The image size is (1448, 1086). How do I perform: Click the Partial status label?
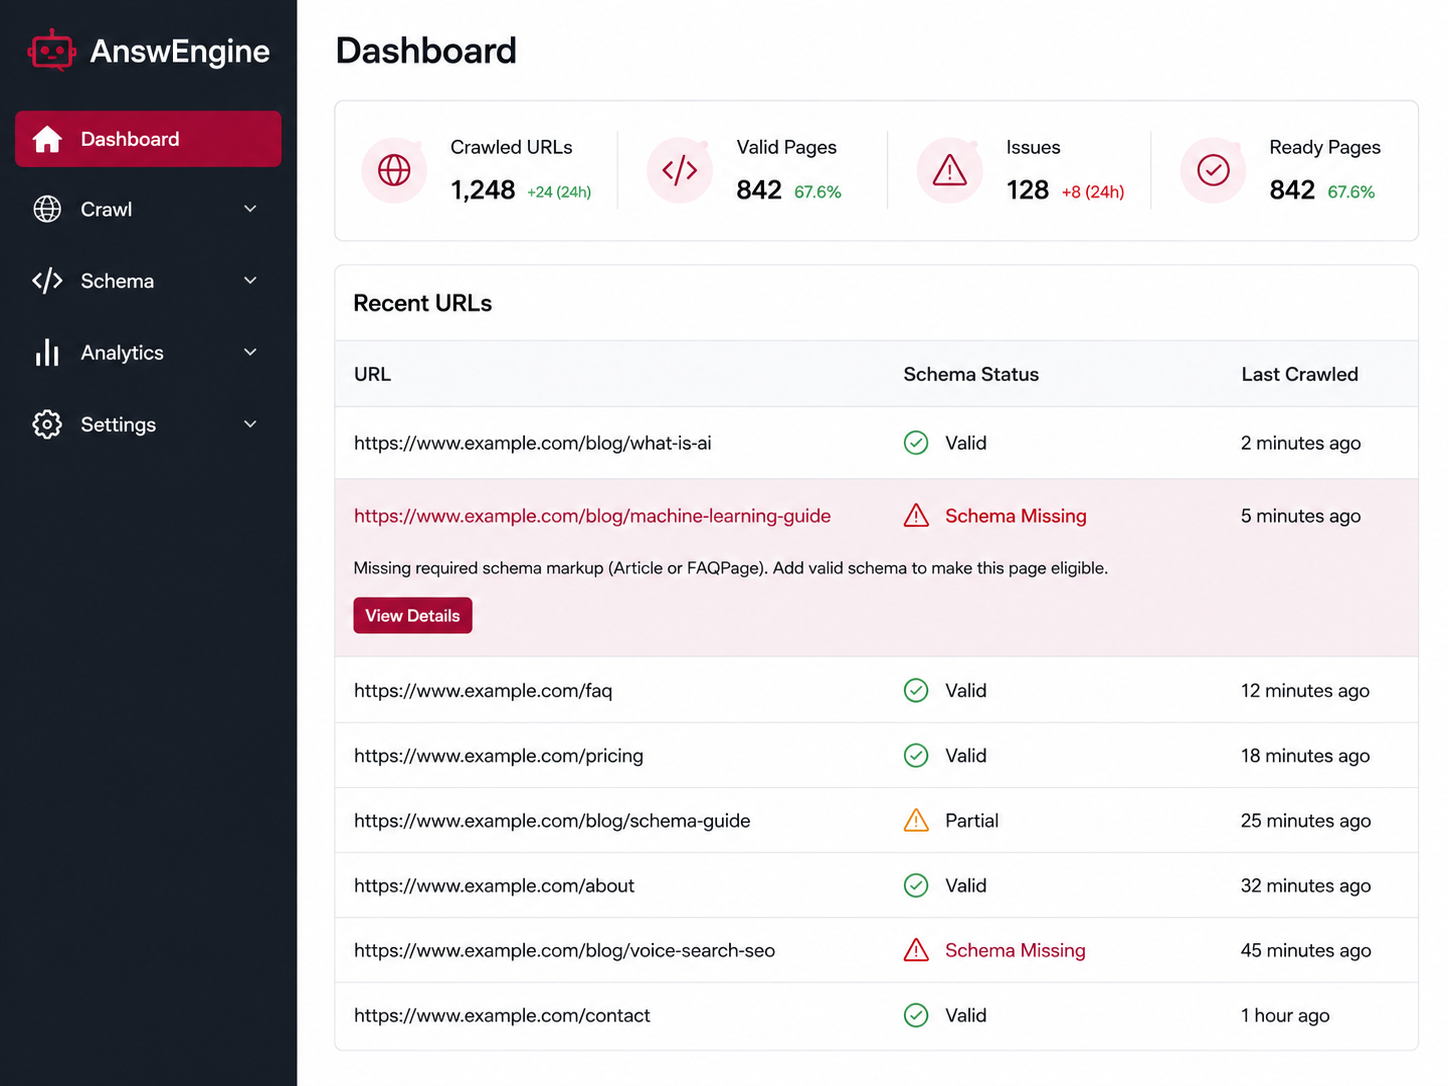pyautogui.click(x=972, y=821)
